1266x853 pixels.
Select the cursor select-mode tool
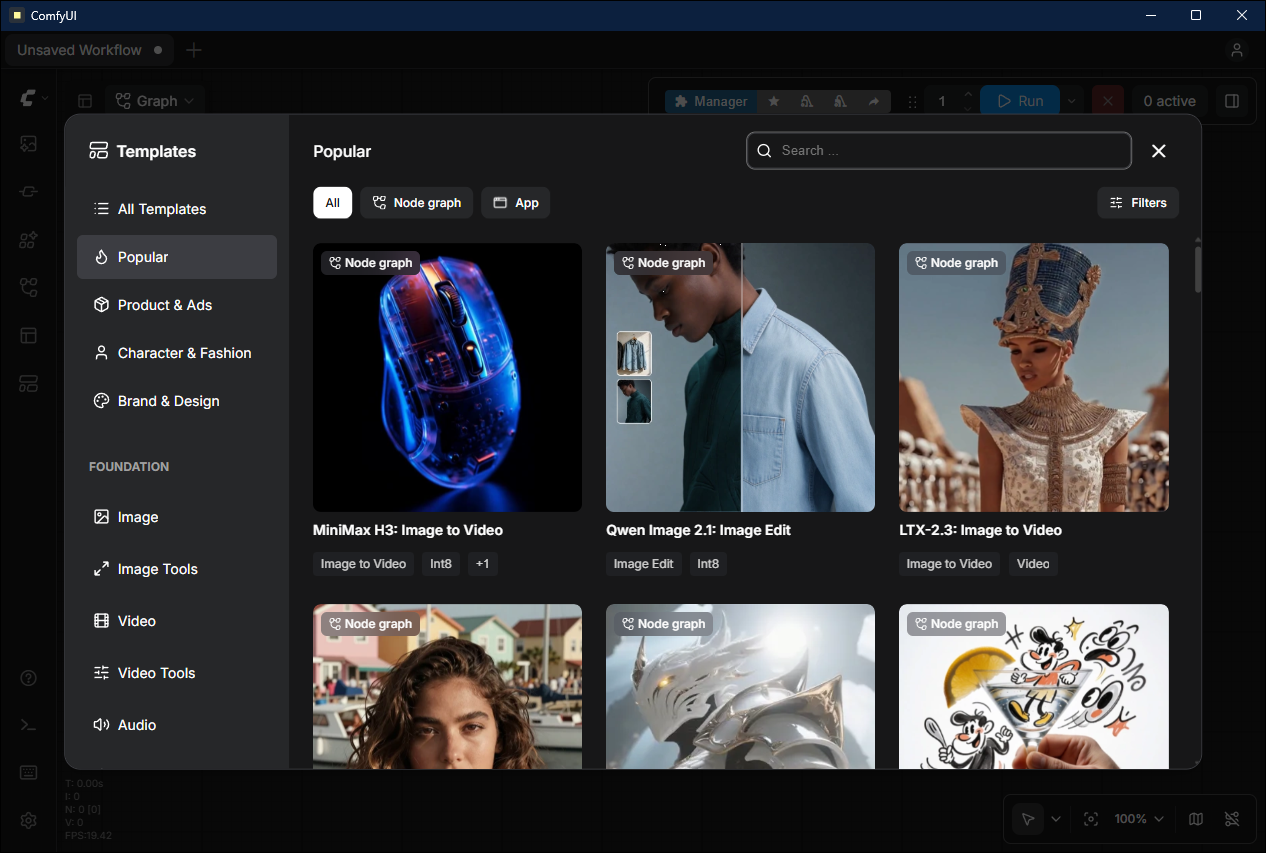1027,819
